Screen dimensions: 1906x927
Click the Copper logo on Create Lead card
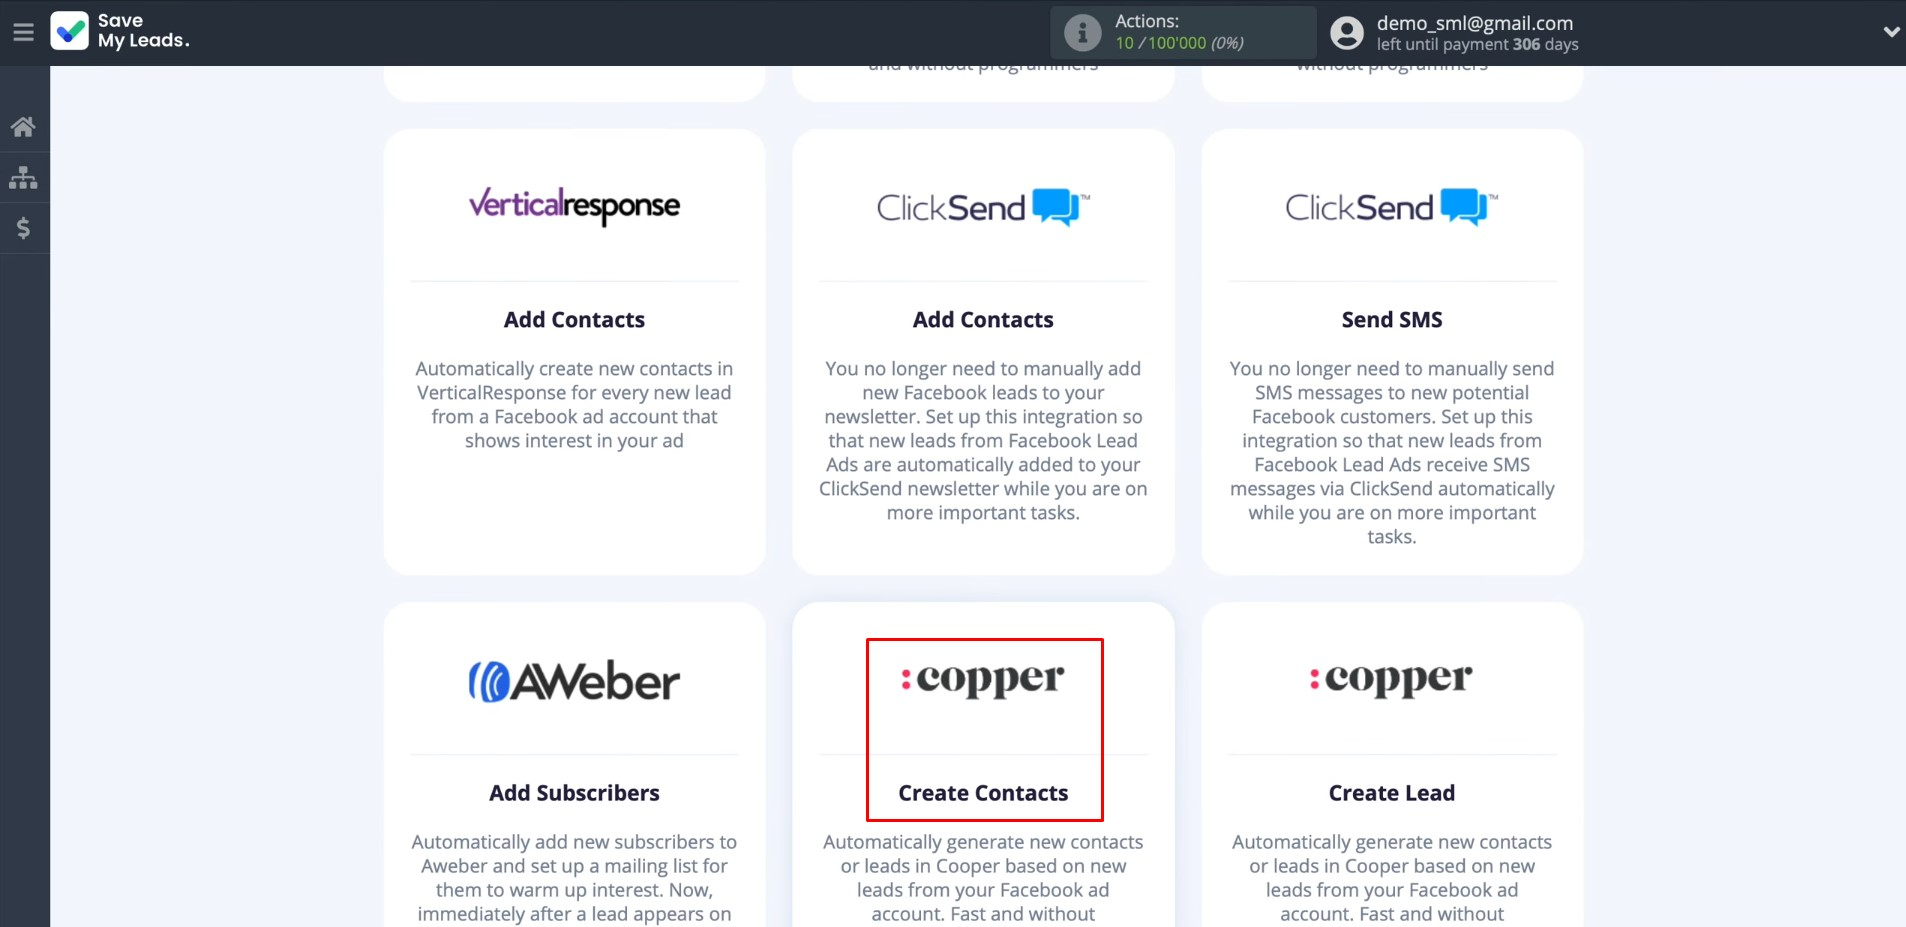pyautogui.click(x=1392, y=679)
